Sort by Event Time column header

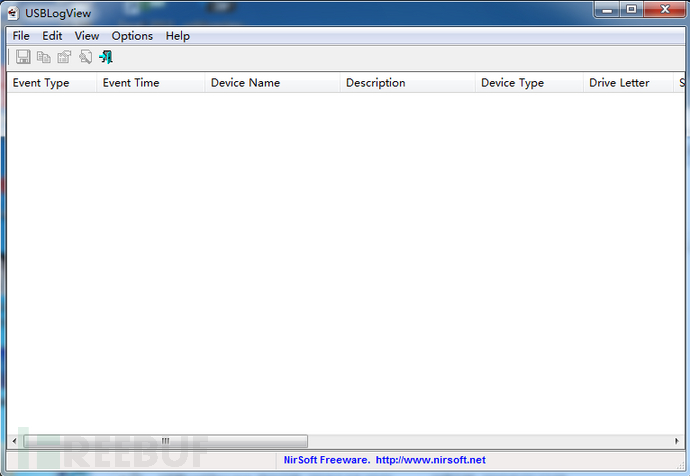tap(150, 83)
